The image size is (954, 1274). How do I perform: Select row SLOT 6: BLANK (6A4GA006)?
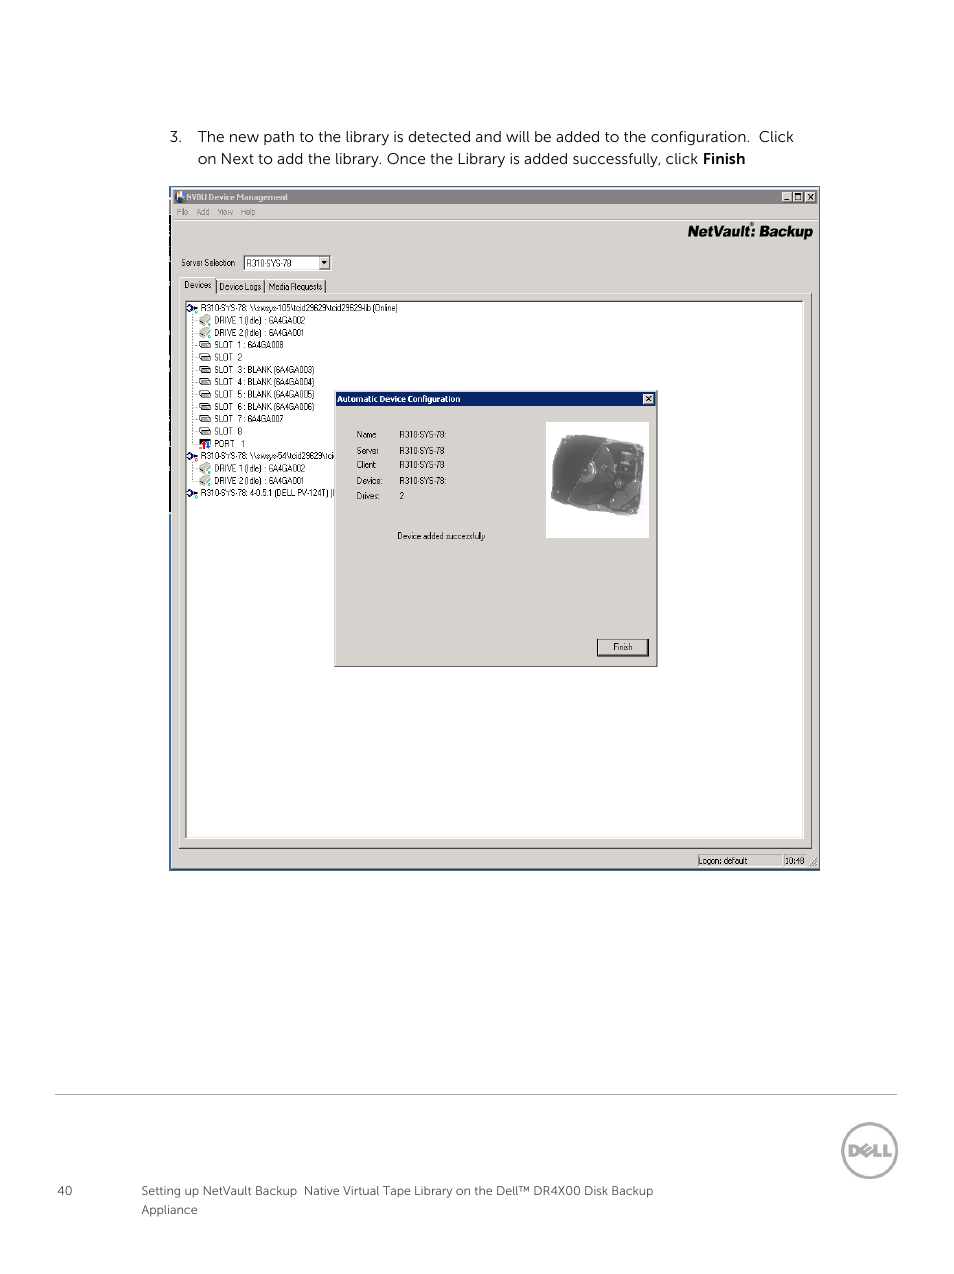tap(264, 407)
